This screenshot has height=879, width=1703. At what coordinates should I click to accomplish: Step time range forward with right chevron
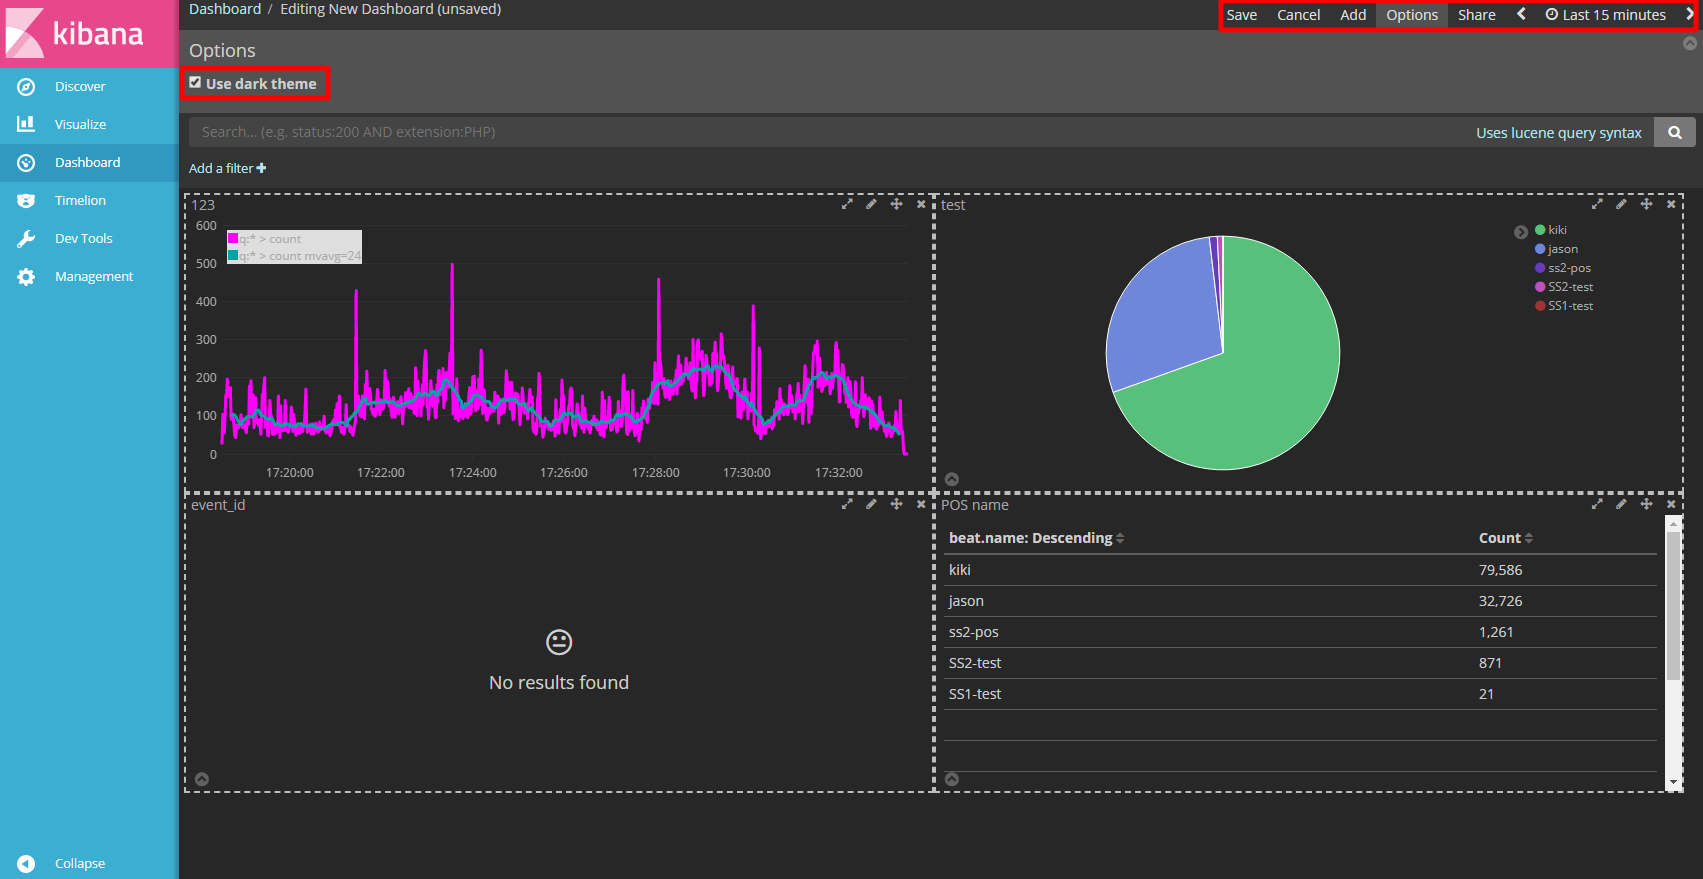pos(1690,14)
